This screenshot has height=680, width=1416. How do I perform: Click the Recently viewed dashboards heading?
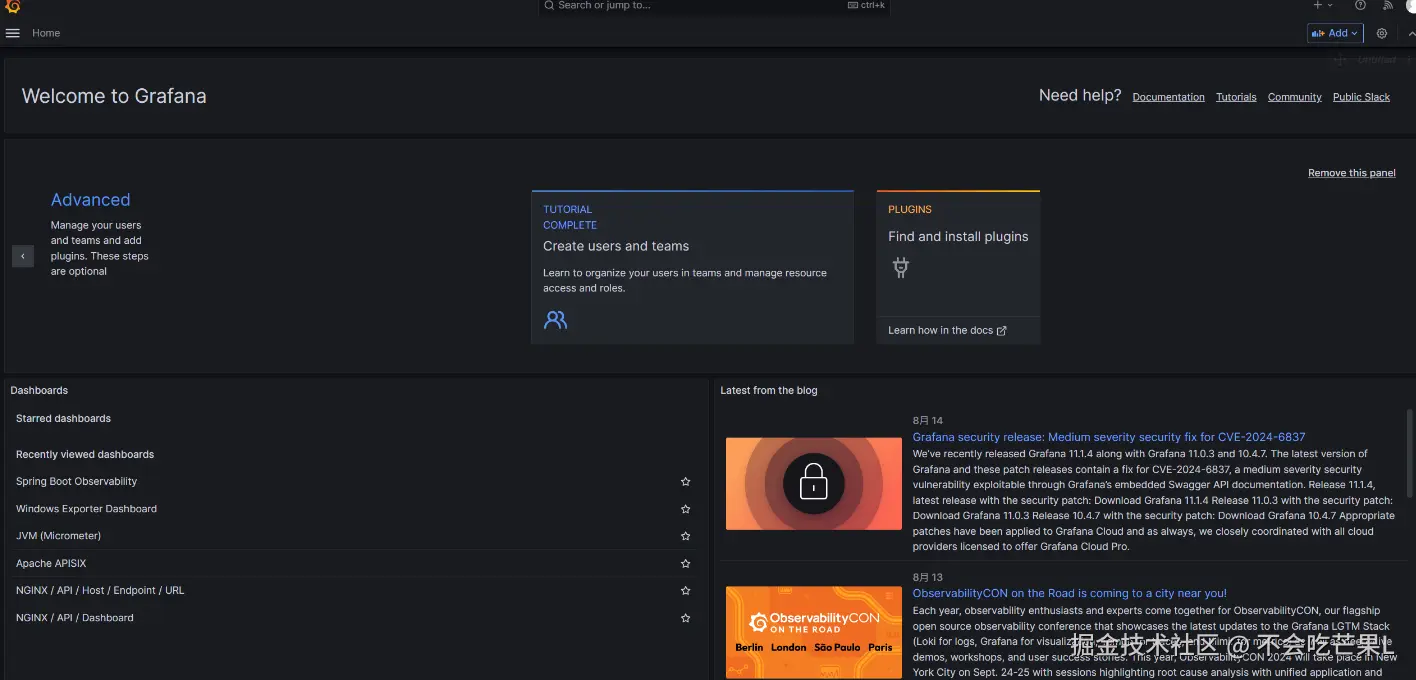click(85, 455)
